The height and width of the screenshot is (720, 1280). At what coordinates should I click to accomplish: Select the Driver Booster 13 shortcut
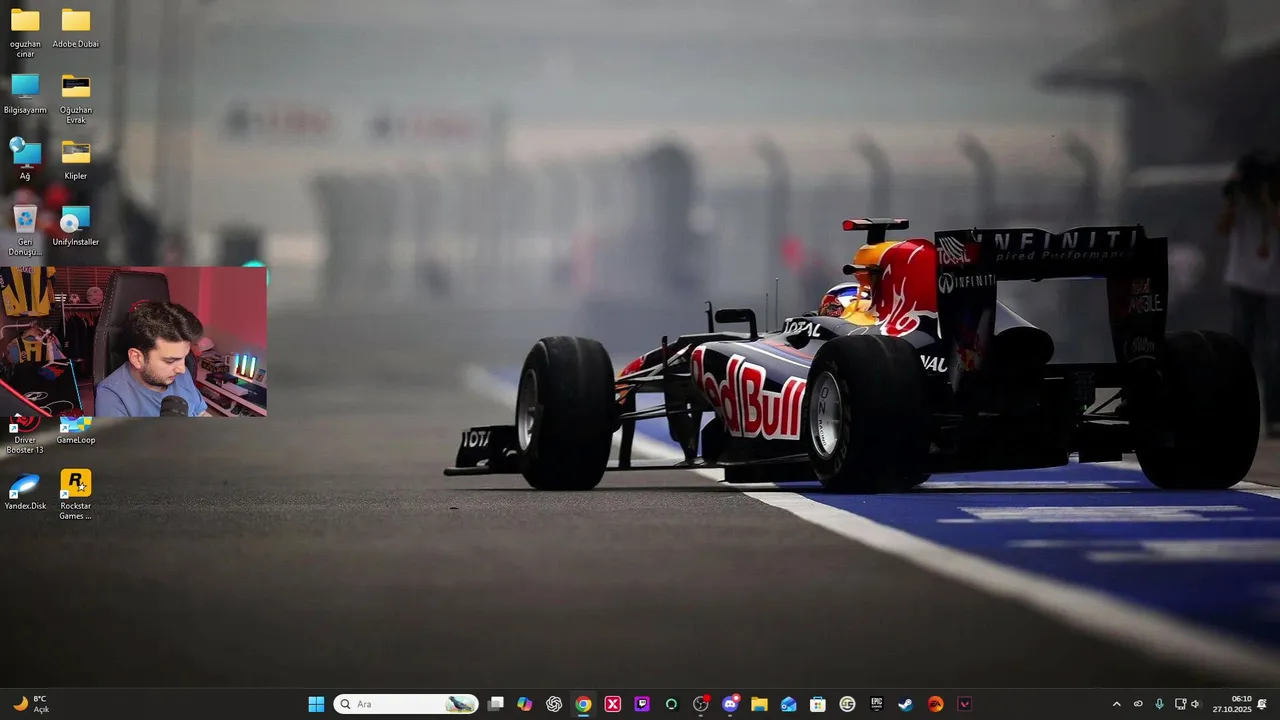[x=25, y=435]
